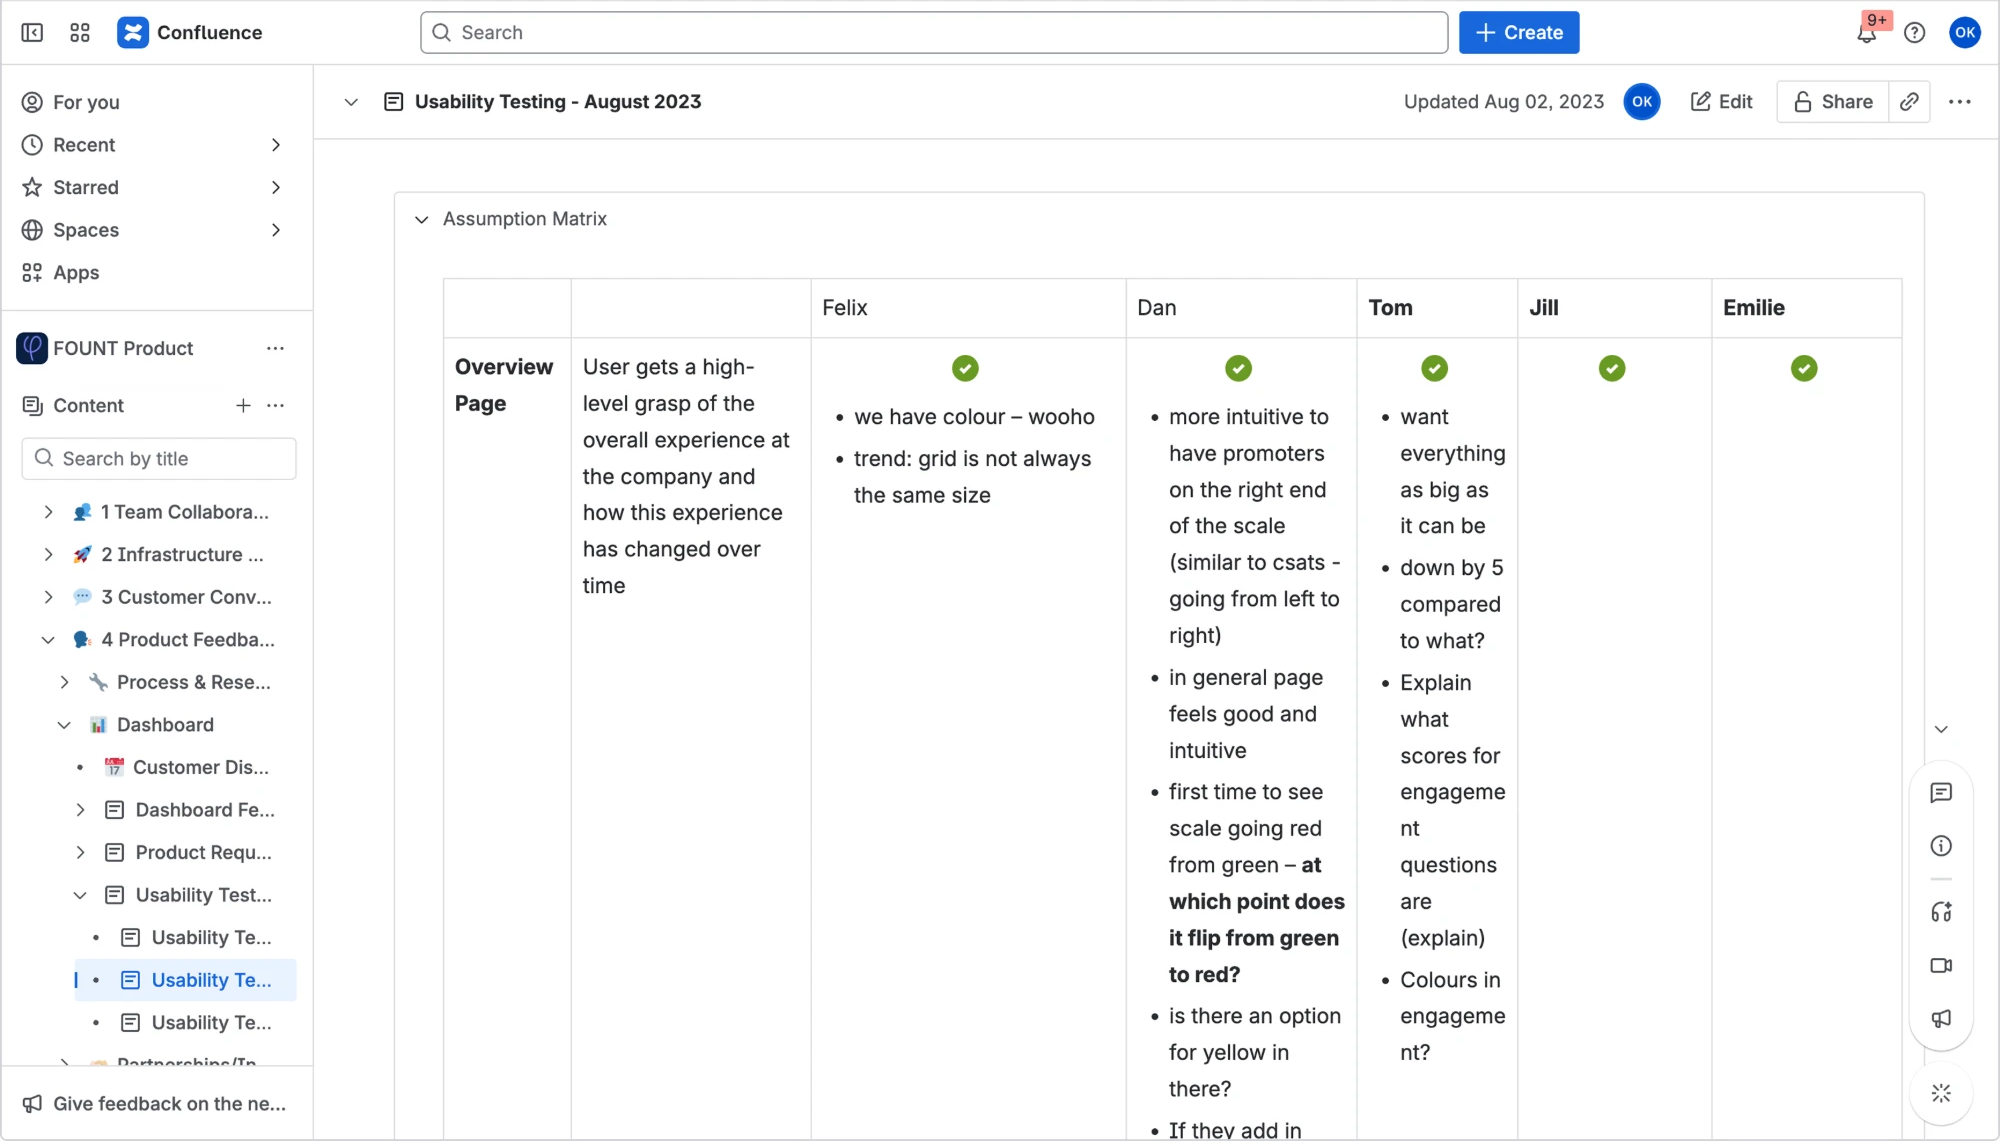
Task: Collapse 4 Product Feedba... tree item
Action: 48,640
